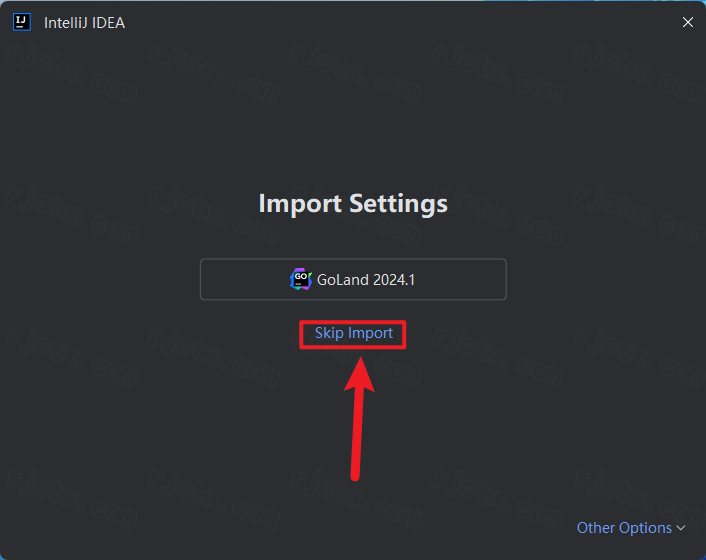
Task: Click the Other Options text link
Action: 624,527
